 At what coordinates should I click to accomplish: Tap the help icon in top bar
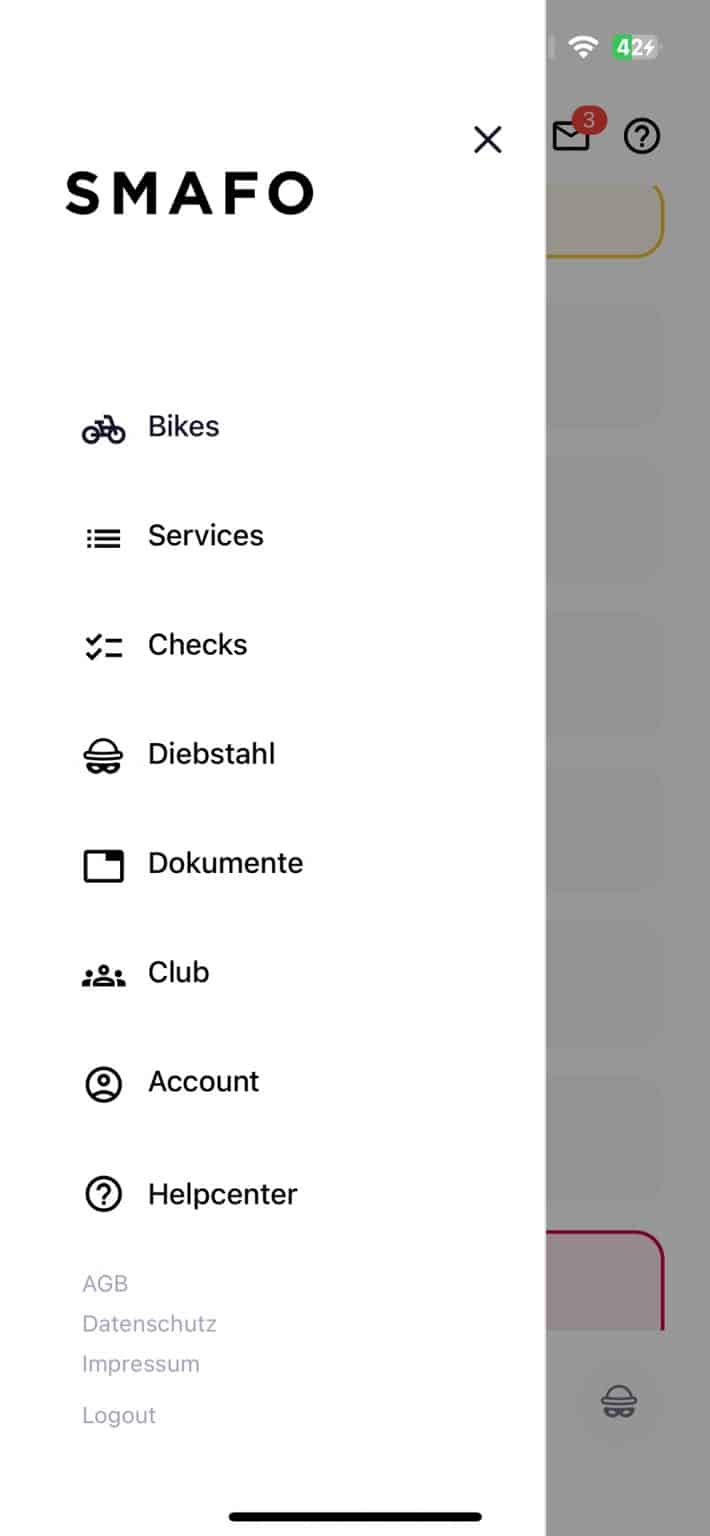click(x=642, y=136)
